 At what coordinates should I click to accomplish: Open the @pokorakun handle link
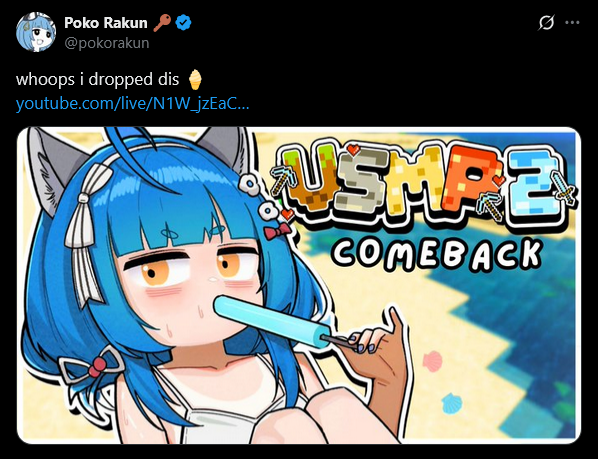click(x=107, y=43)
